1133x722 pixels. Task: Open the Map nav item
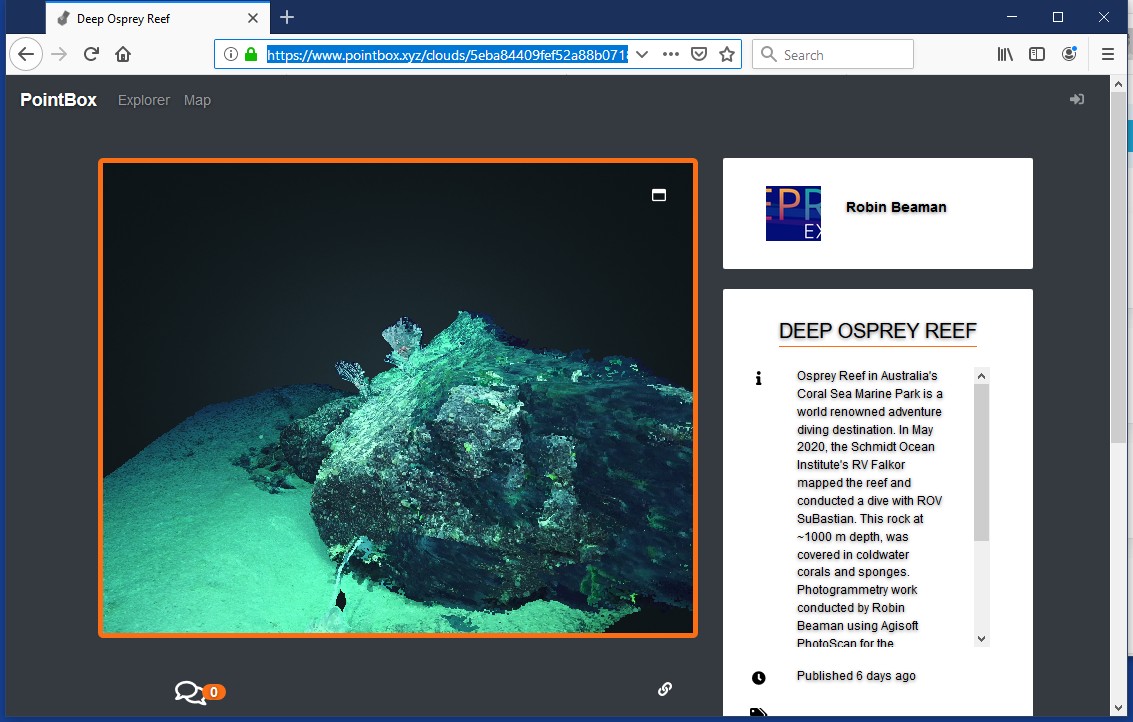click(x=197, y=100)
